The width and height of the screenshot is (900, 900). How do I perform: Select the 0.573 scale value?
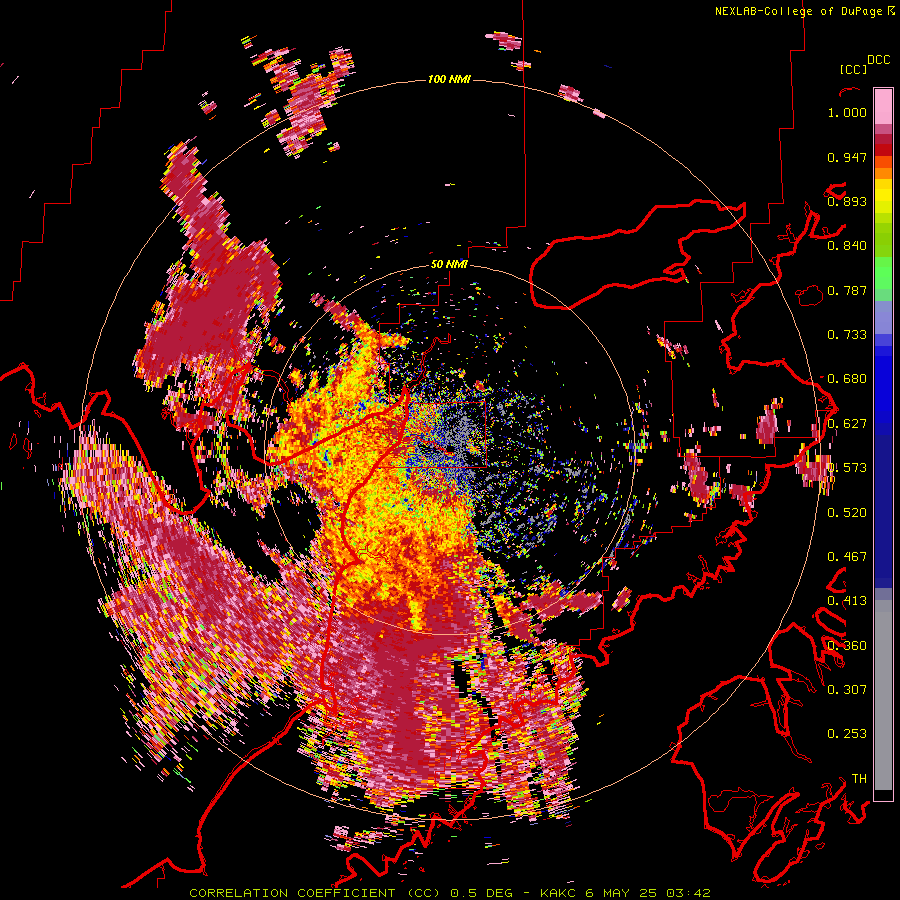tap(847, 468)
